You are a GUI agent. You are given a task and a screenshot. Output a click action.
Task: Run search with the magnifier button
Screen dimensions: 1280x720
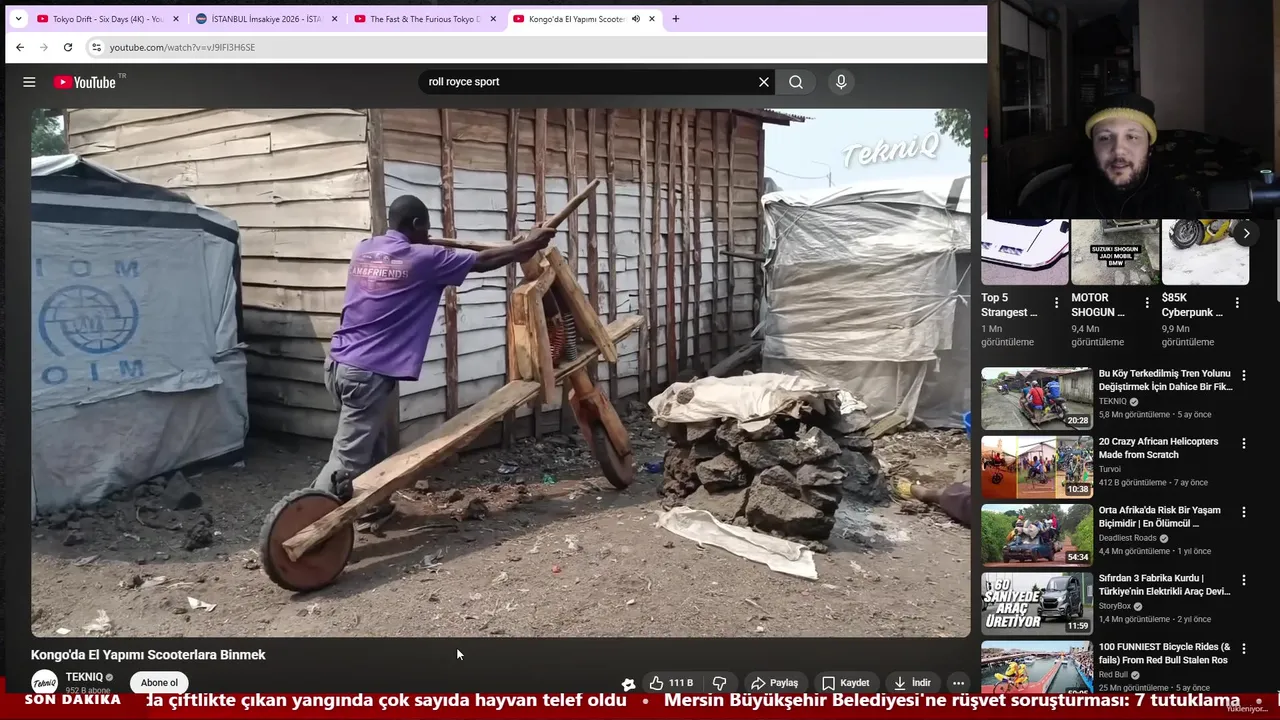(796, 82)
